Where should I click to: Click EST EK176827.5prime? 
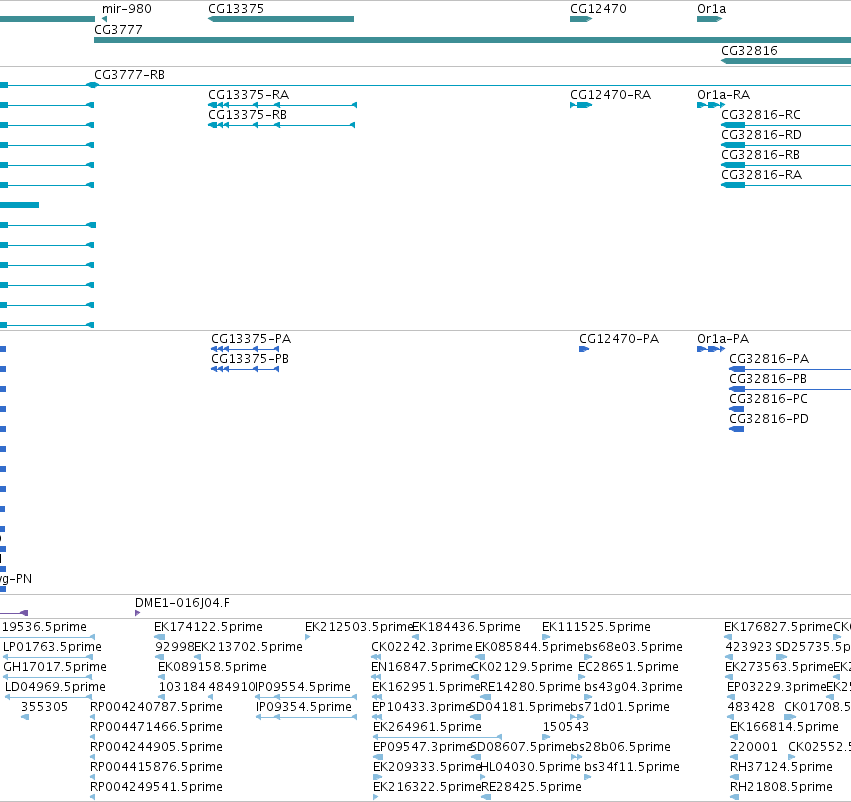[778, 627]
